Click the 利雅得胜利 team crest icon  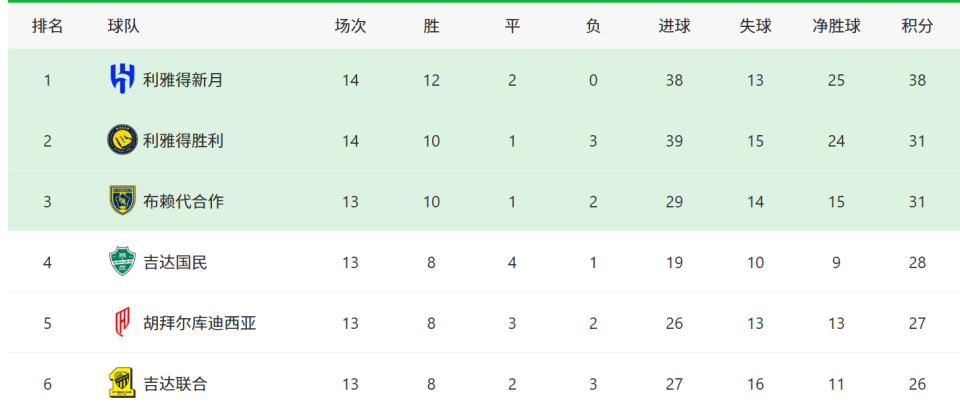(122, 141)
